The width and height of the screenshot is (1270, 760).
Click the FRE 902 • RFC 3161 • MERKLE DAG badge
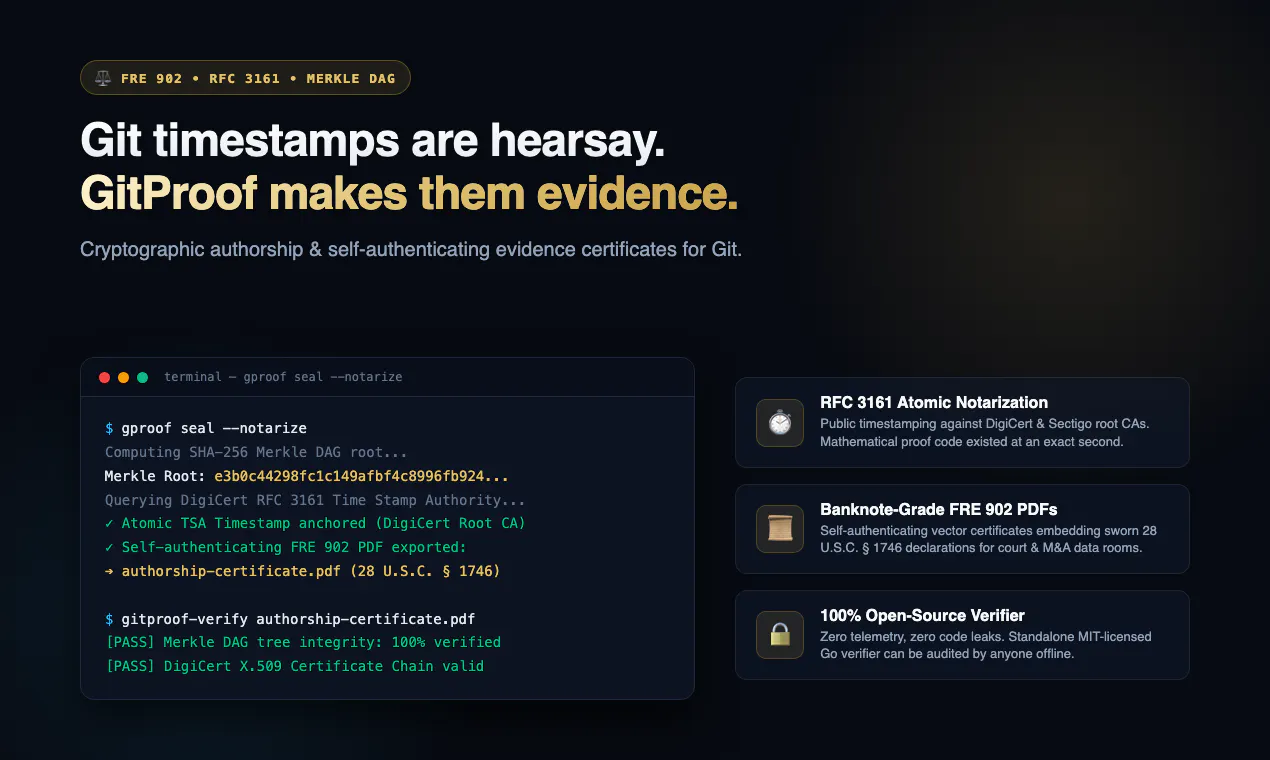245,78
